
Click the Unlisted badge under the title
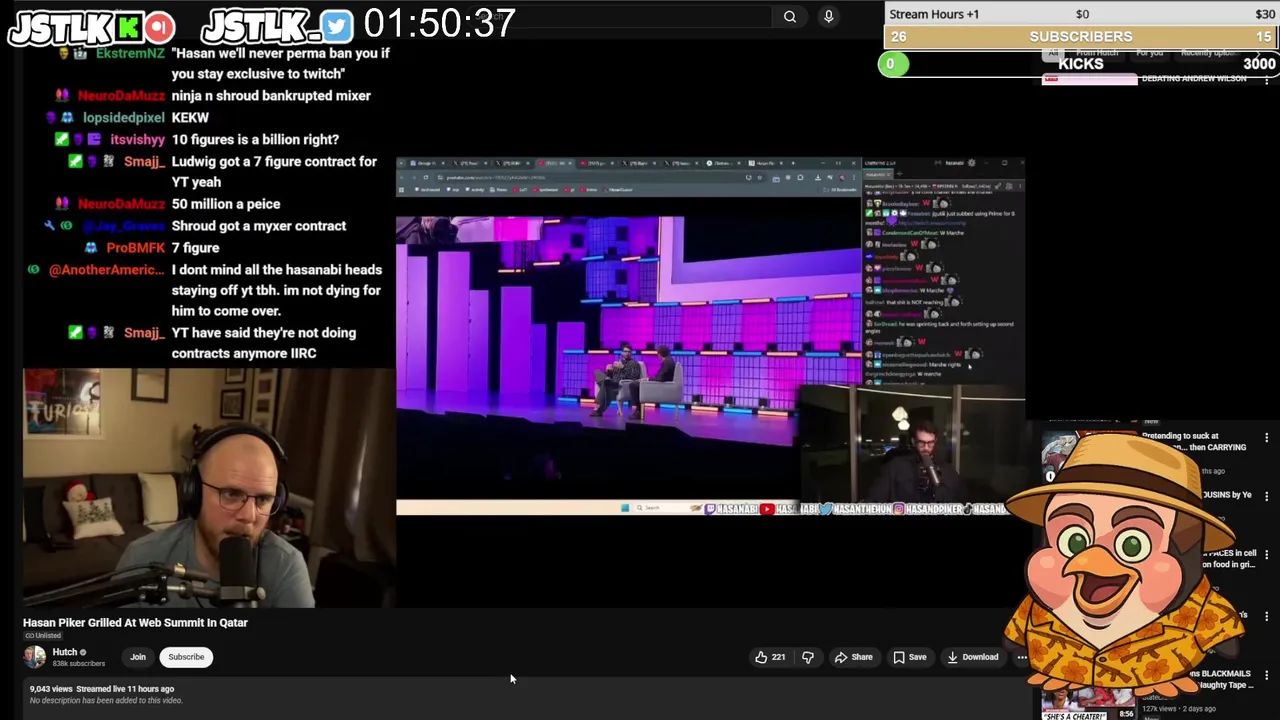pyautogui.click(x=43, y=636)
